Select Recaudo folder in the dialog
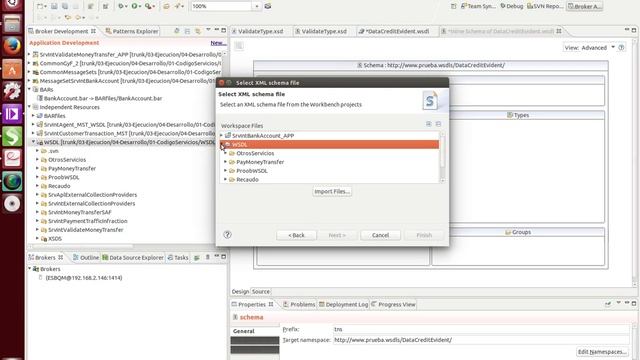640x360 pixels. tap(247, 180)
